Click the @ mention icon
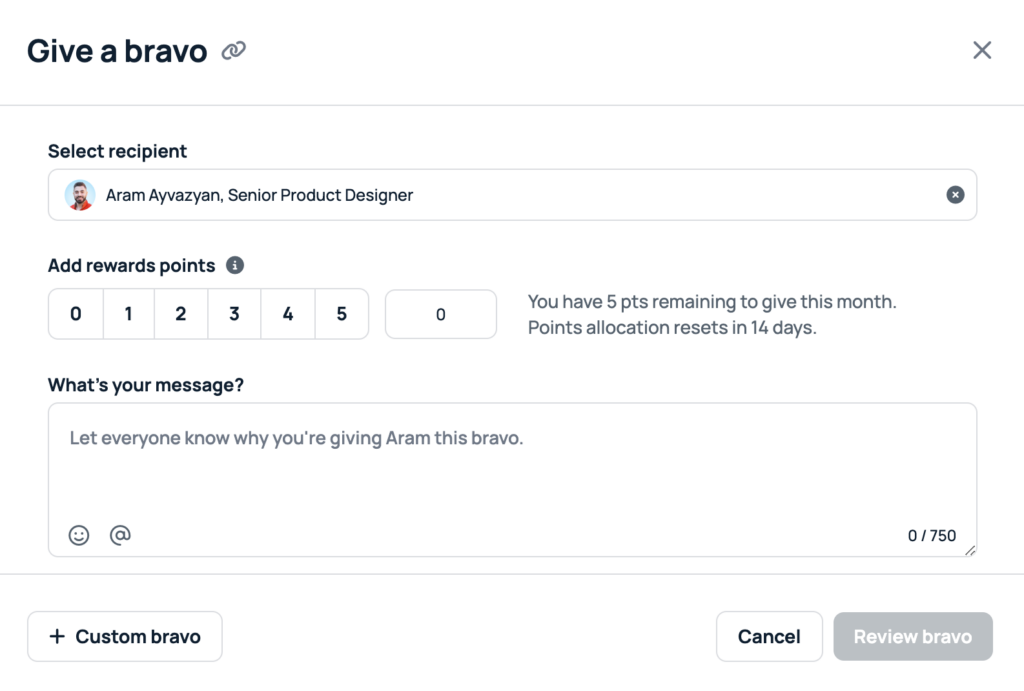The width and height of the screenshot is (1024, 691). (120, 535)
